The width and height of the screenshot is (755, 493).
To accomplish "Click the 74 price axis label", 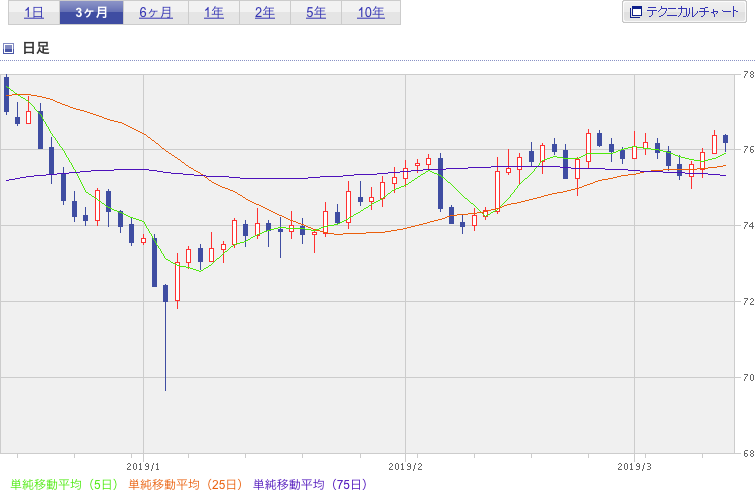I will 748,225.
